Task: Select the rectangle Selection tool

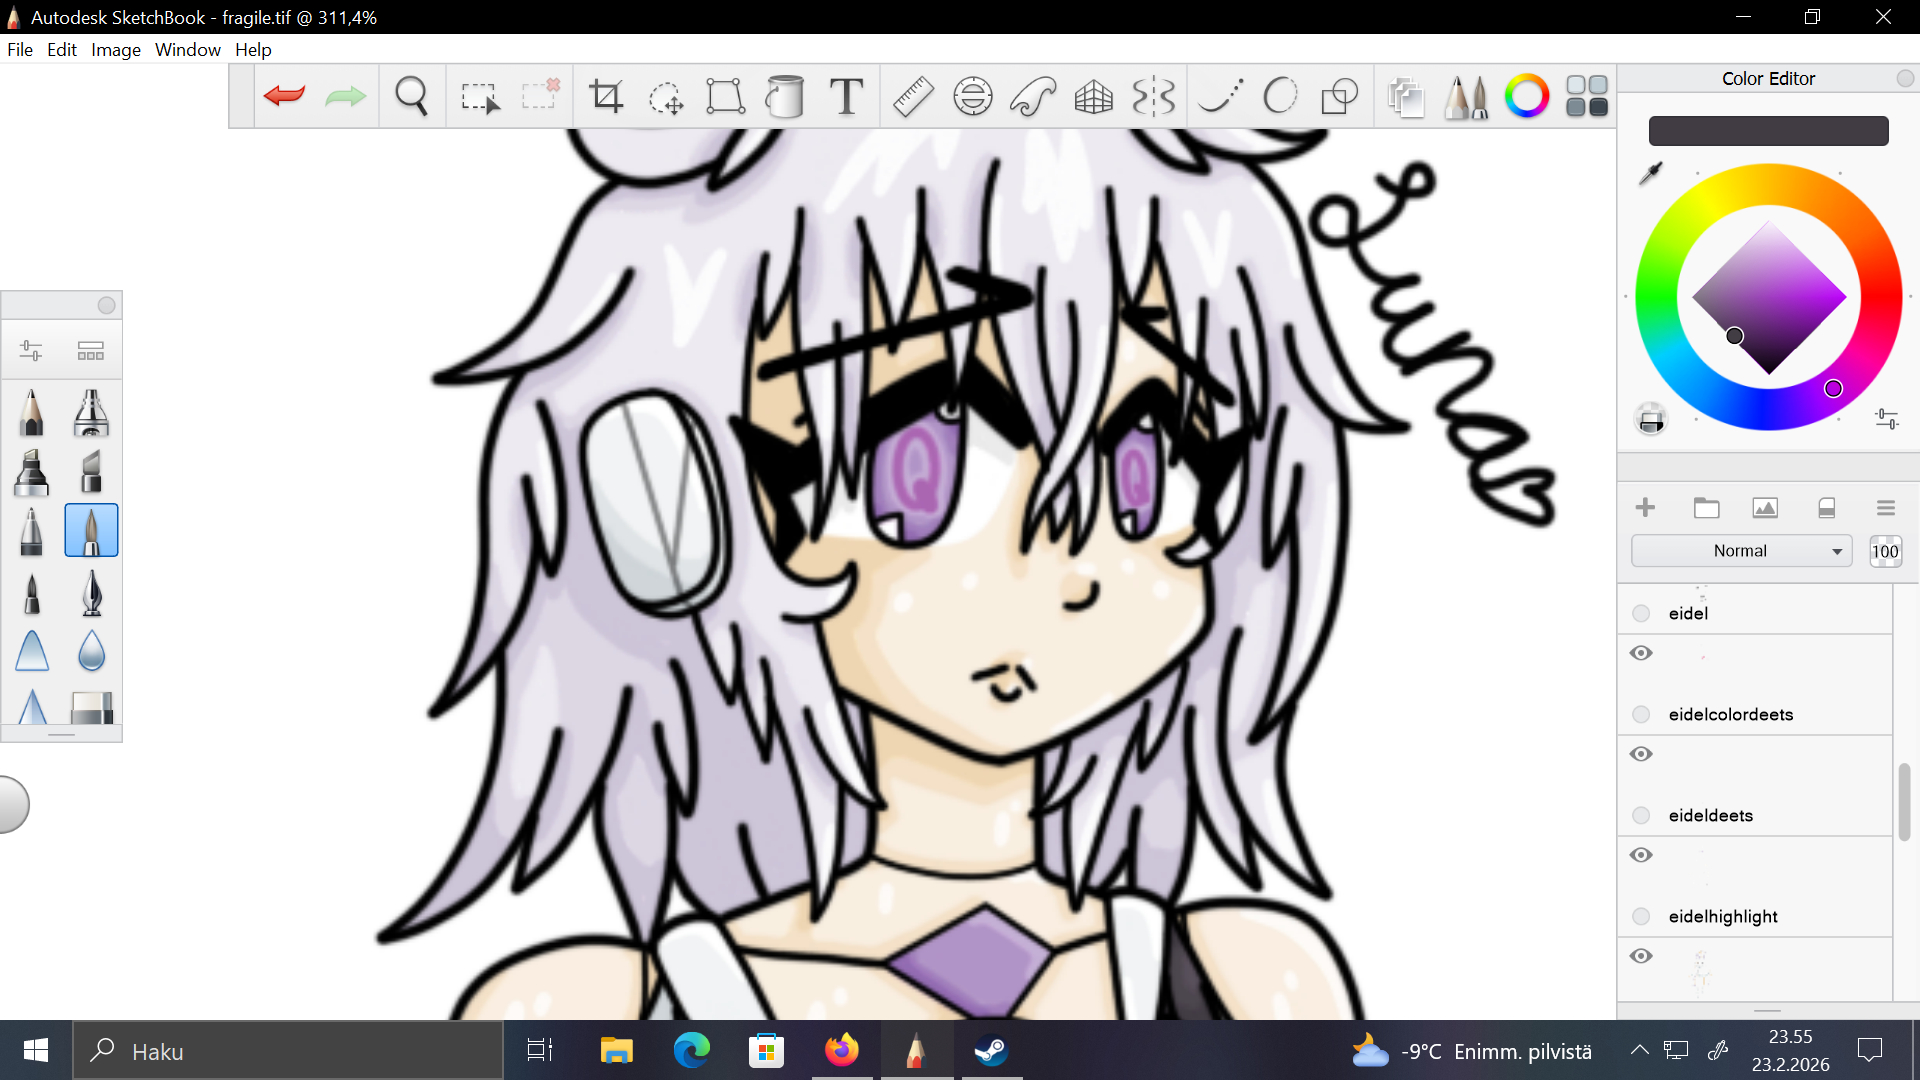Action: point(479,96)
